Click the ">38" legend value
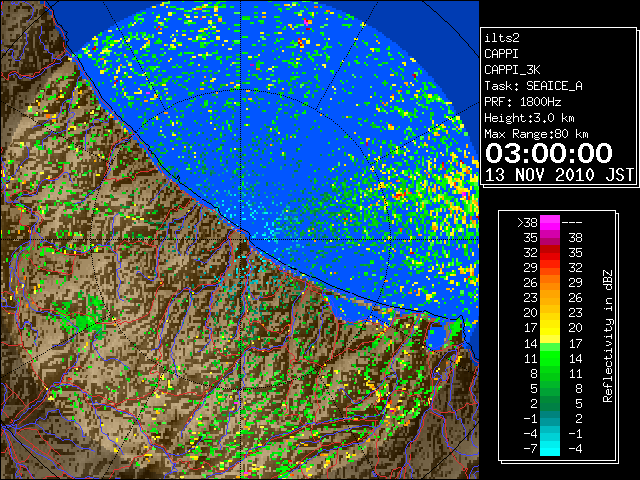Viewport: 640px width, 480px height. pyautogui.click(x=527, y=222)
